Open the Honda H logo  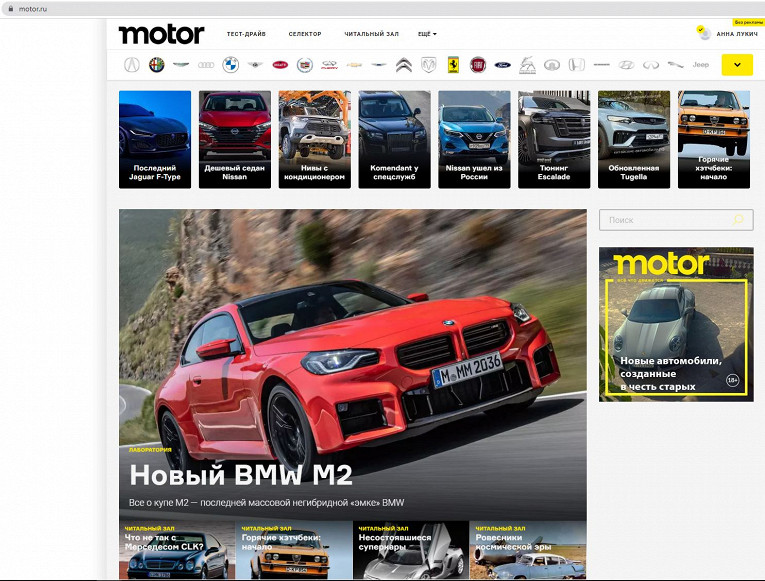pos(577,64)
